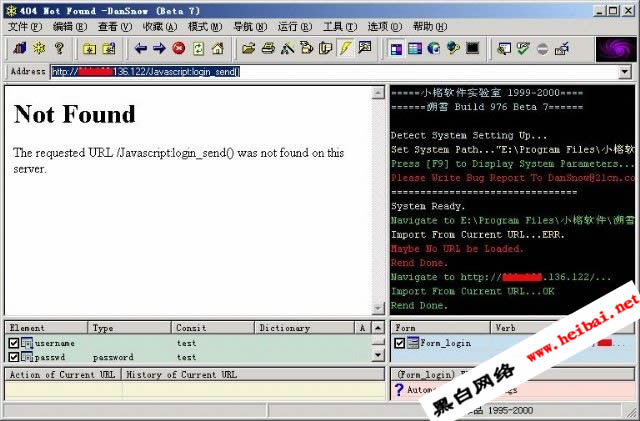Click the yellow snowflake toolbar icon
The image size is (640, 421).
(x=39, y=49)
